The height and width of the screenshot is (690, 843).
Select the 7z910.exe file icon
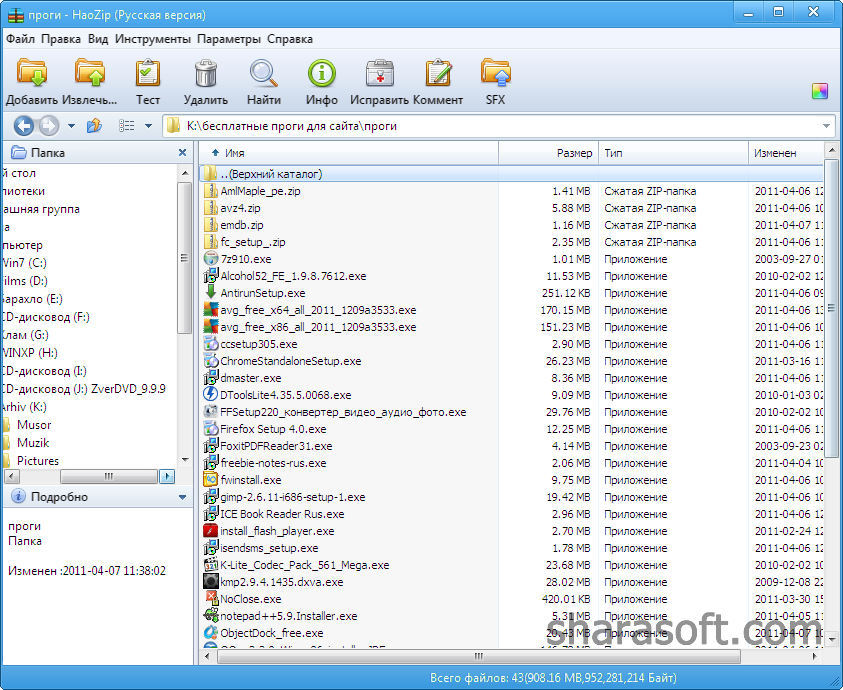click(211, 259)
